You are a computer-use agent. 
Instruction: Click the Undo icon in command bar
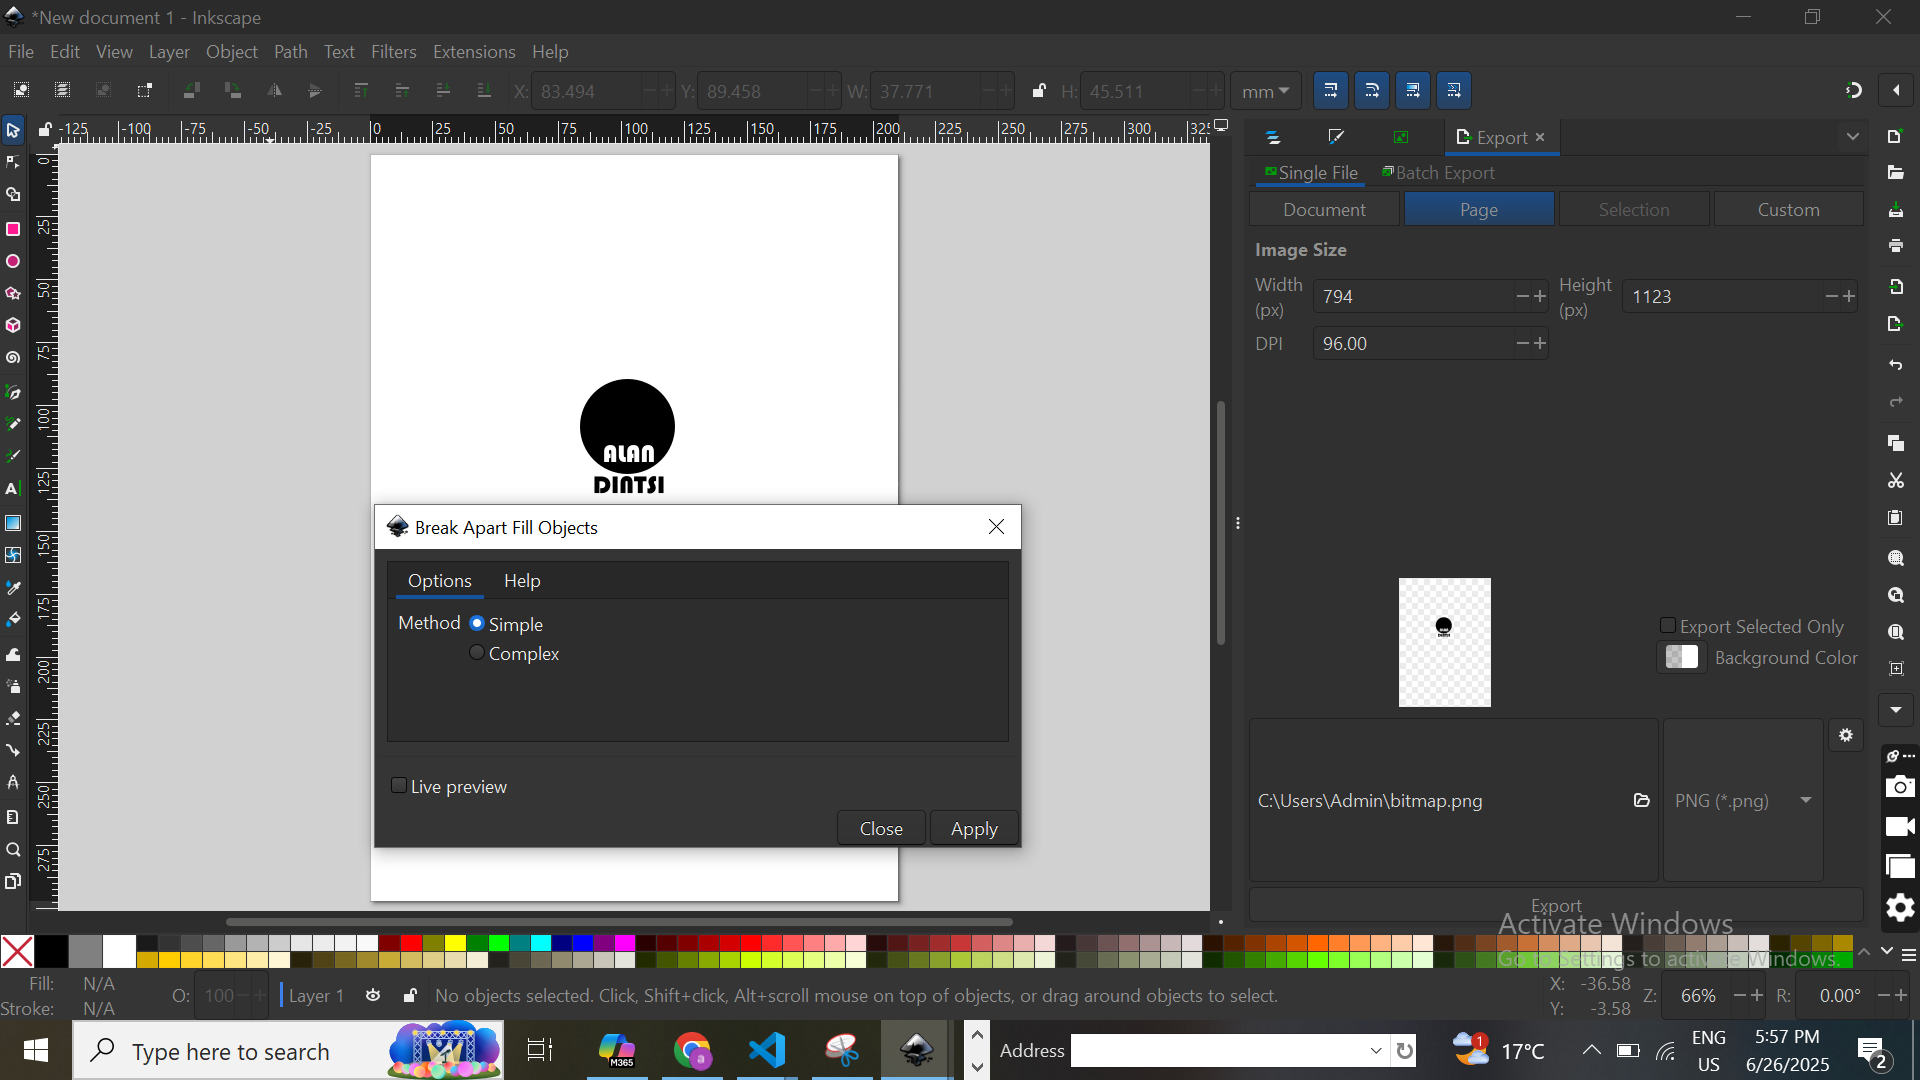click(x=1896, y=365)
